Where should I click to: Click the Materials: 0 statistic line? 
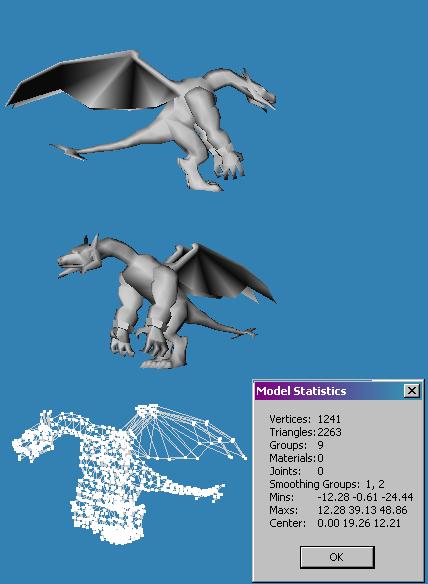coord(297,458)
